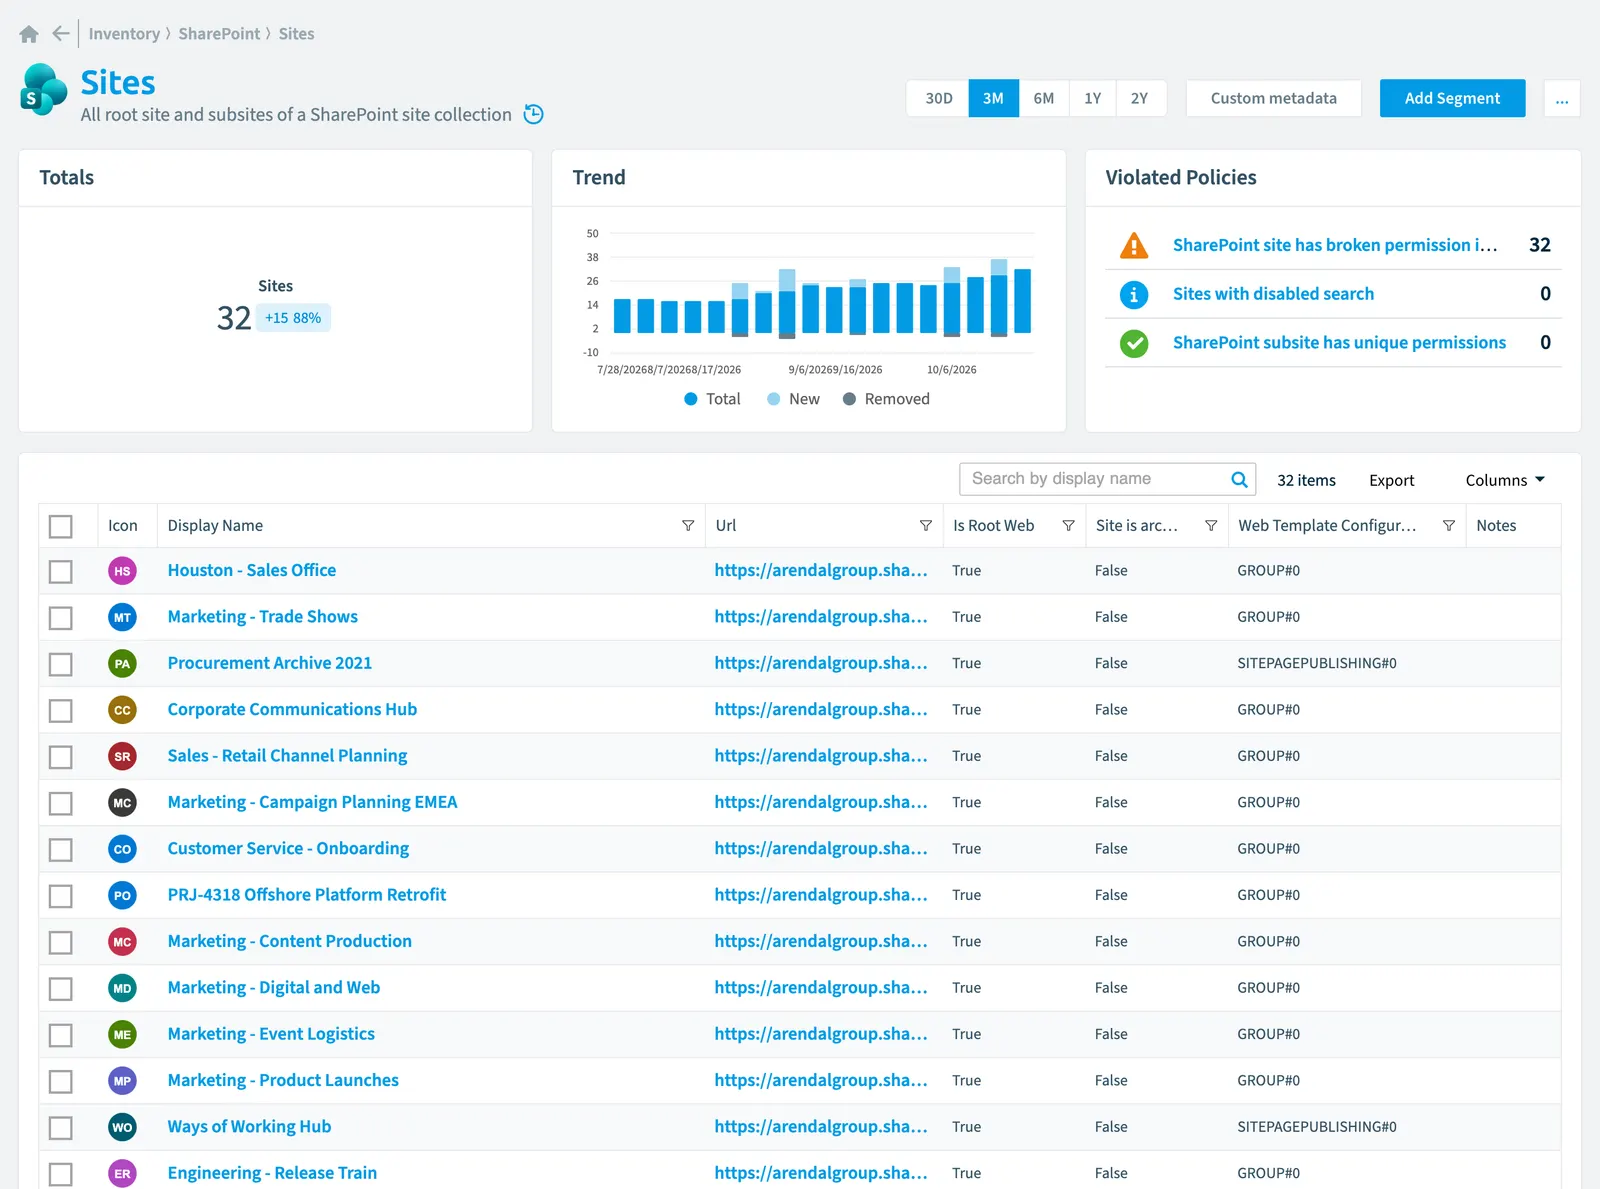This screenshot has height=1189, width=1600.
Task: Open the SharePoint breadcrumb link
Action: pos(219,34)
